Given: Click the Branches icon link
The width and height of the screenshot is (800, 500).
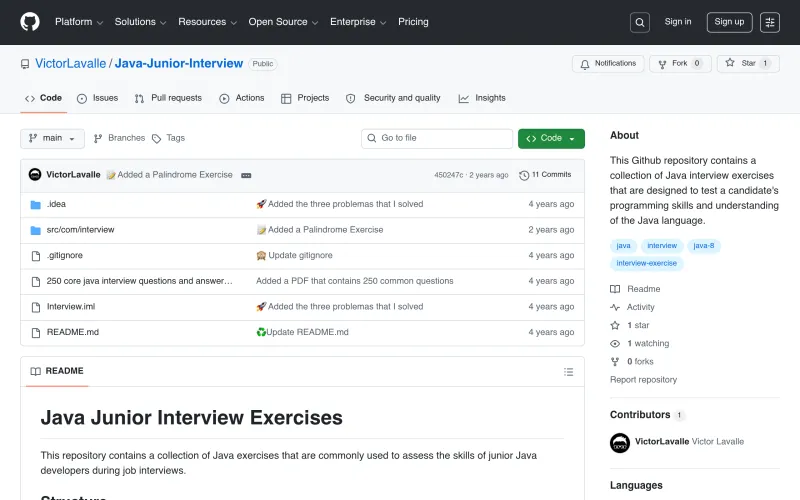Looking at the screenshot, I should [x=119, y=138].
